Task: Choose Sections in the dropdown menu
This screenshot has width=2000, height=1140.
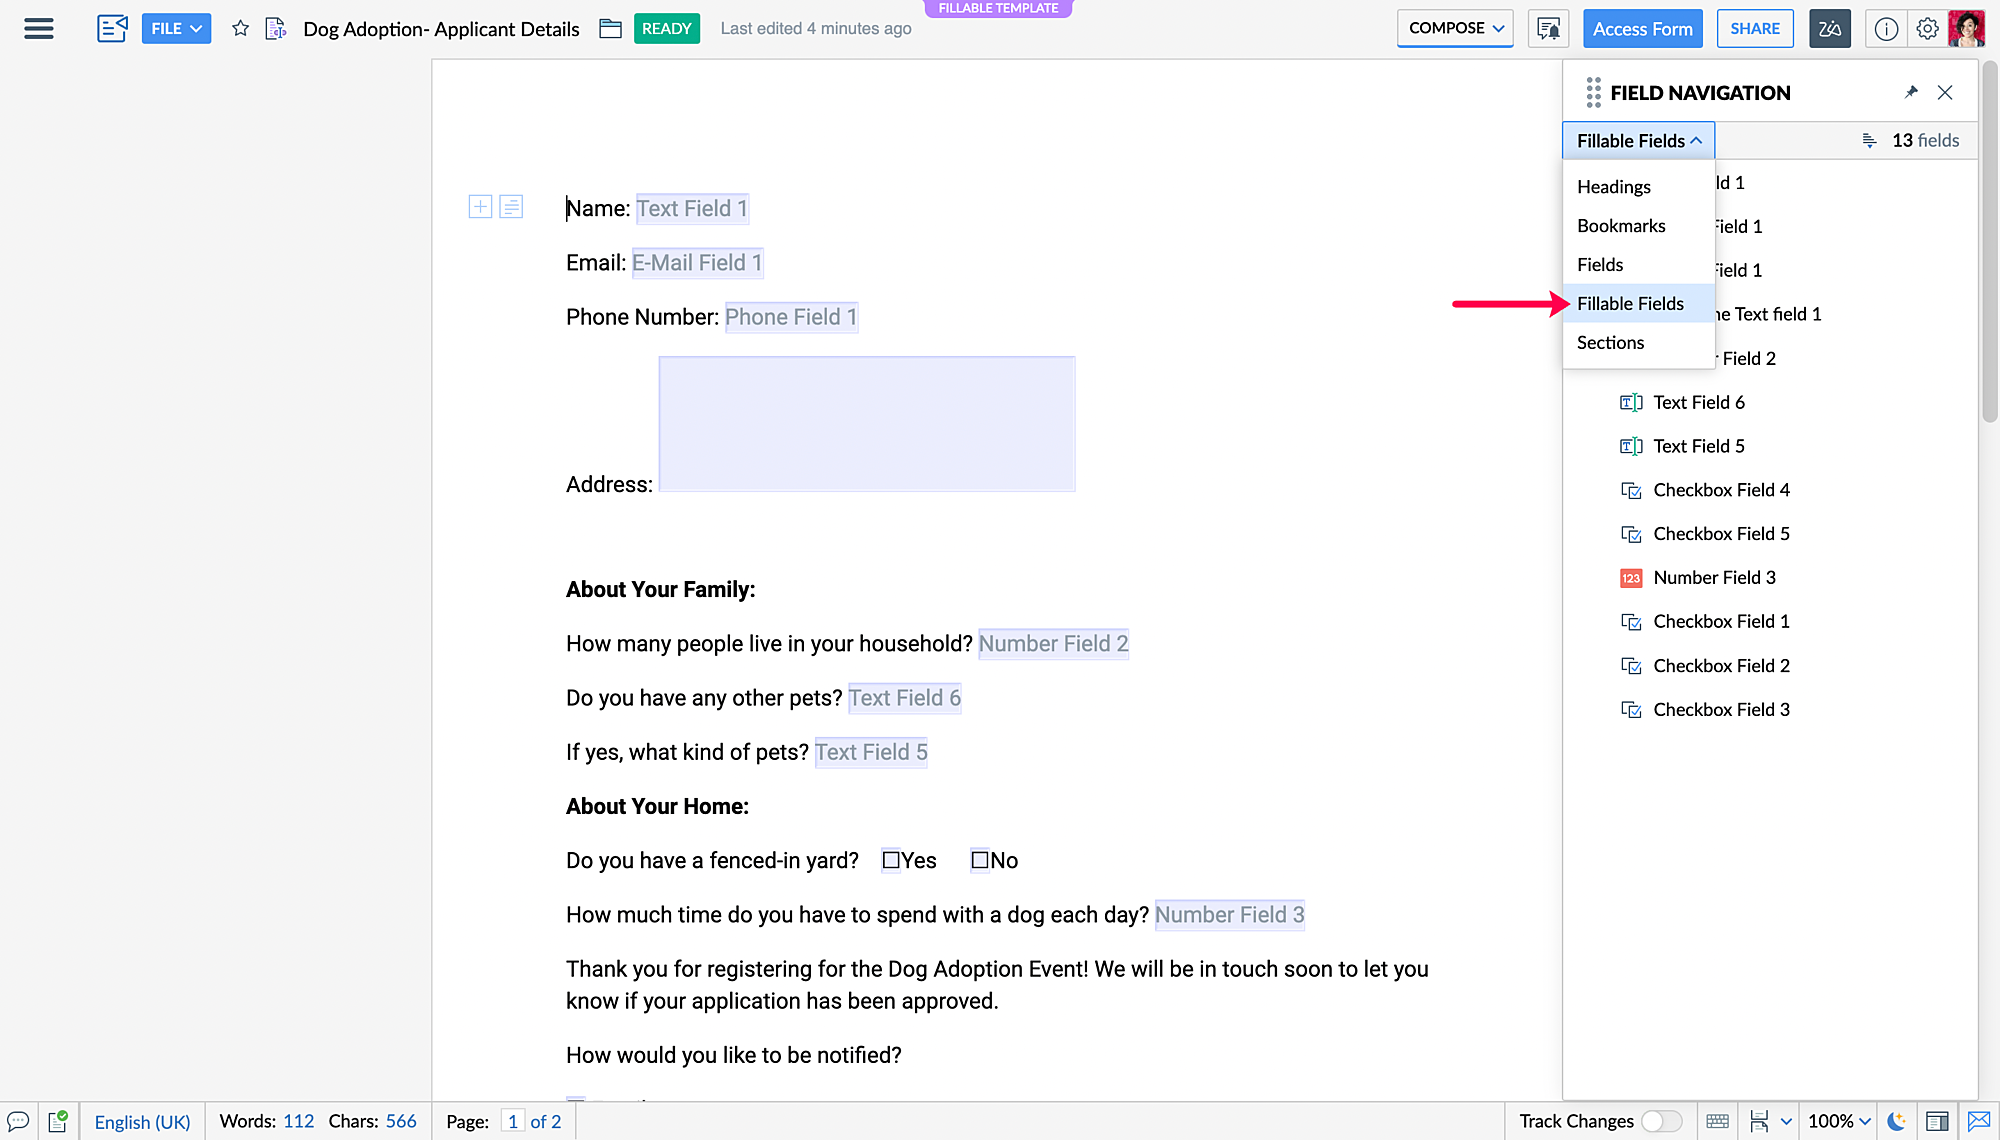Action: pyautogui.click(x=1610, y=342)
